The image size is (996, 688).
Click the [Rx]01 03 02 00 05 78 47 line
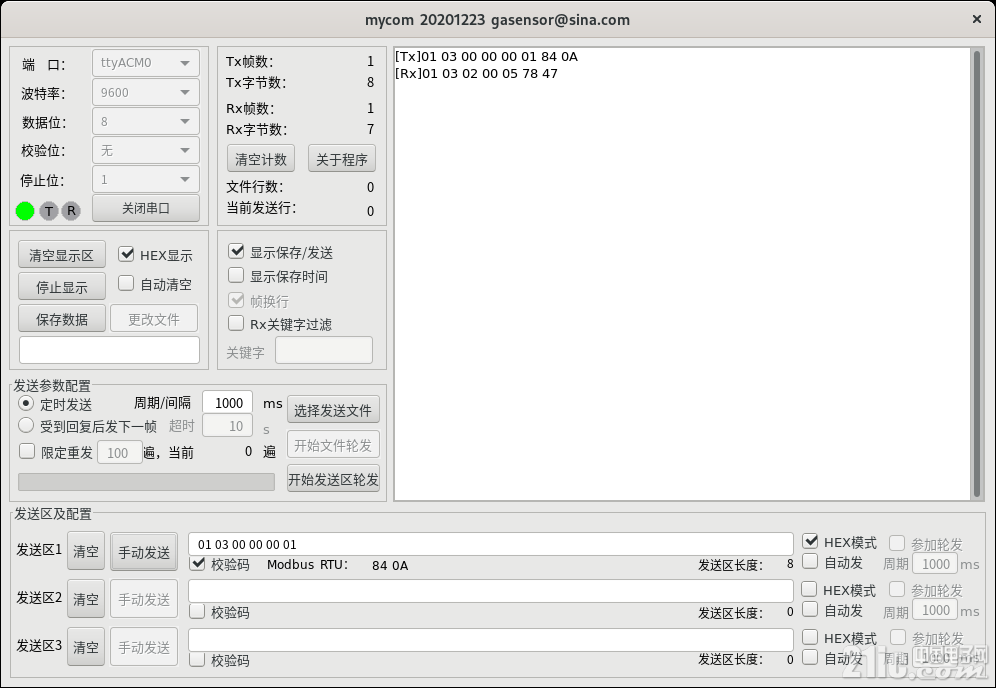point(476,74)
